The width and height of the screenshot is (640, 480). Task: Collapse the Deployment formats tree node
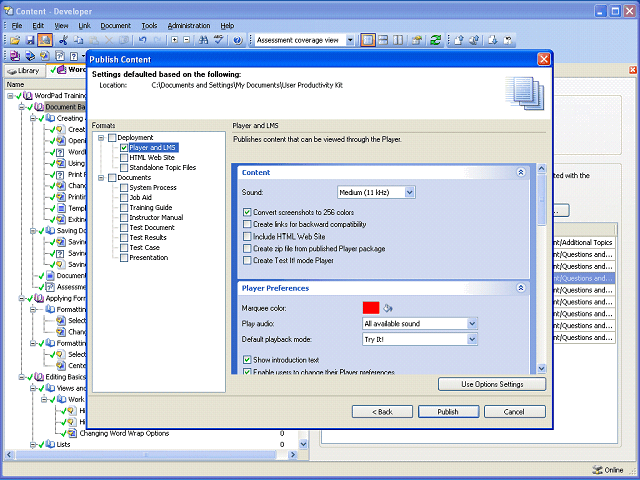(101, 138)
